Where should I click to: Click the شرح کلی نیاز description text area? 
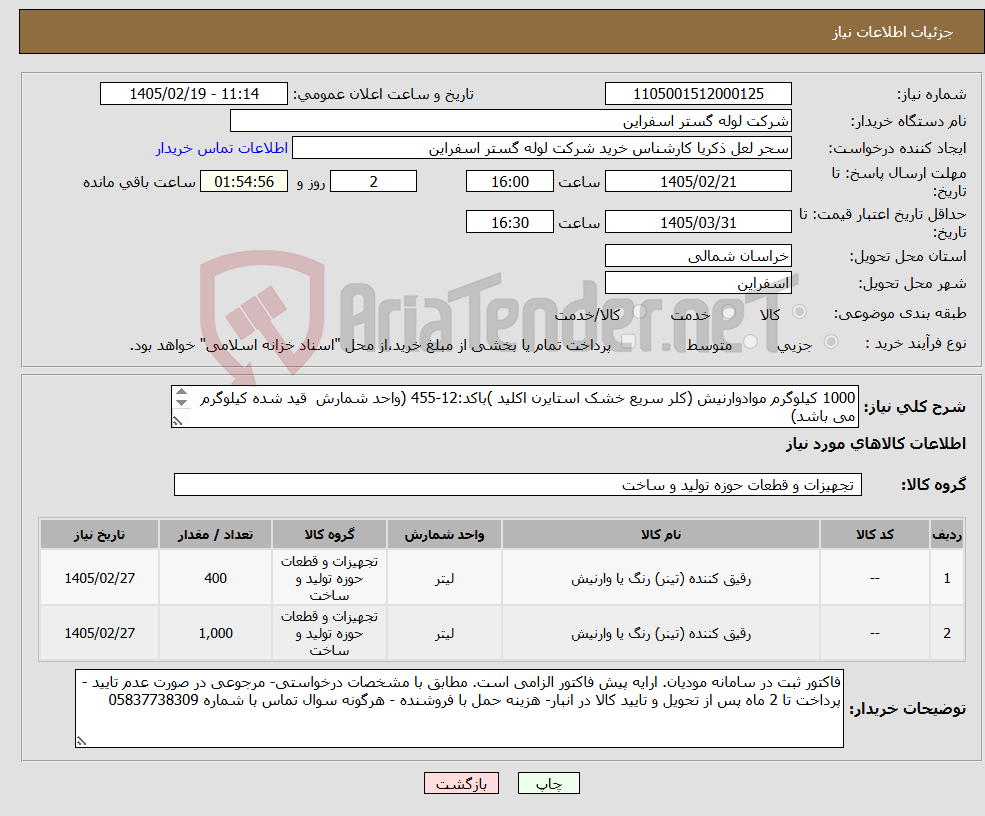[x=514, y=407]
